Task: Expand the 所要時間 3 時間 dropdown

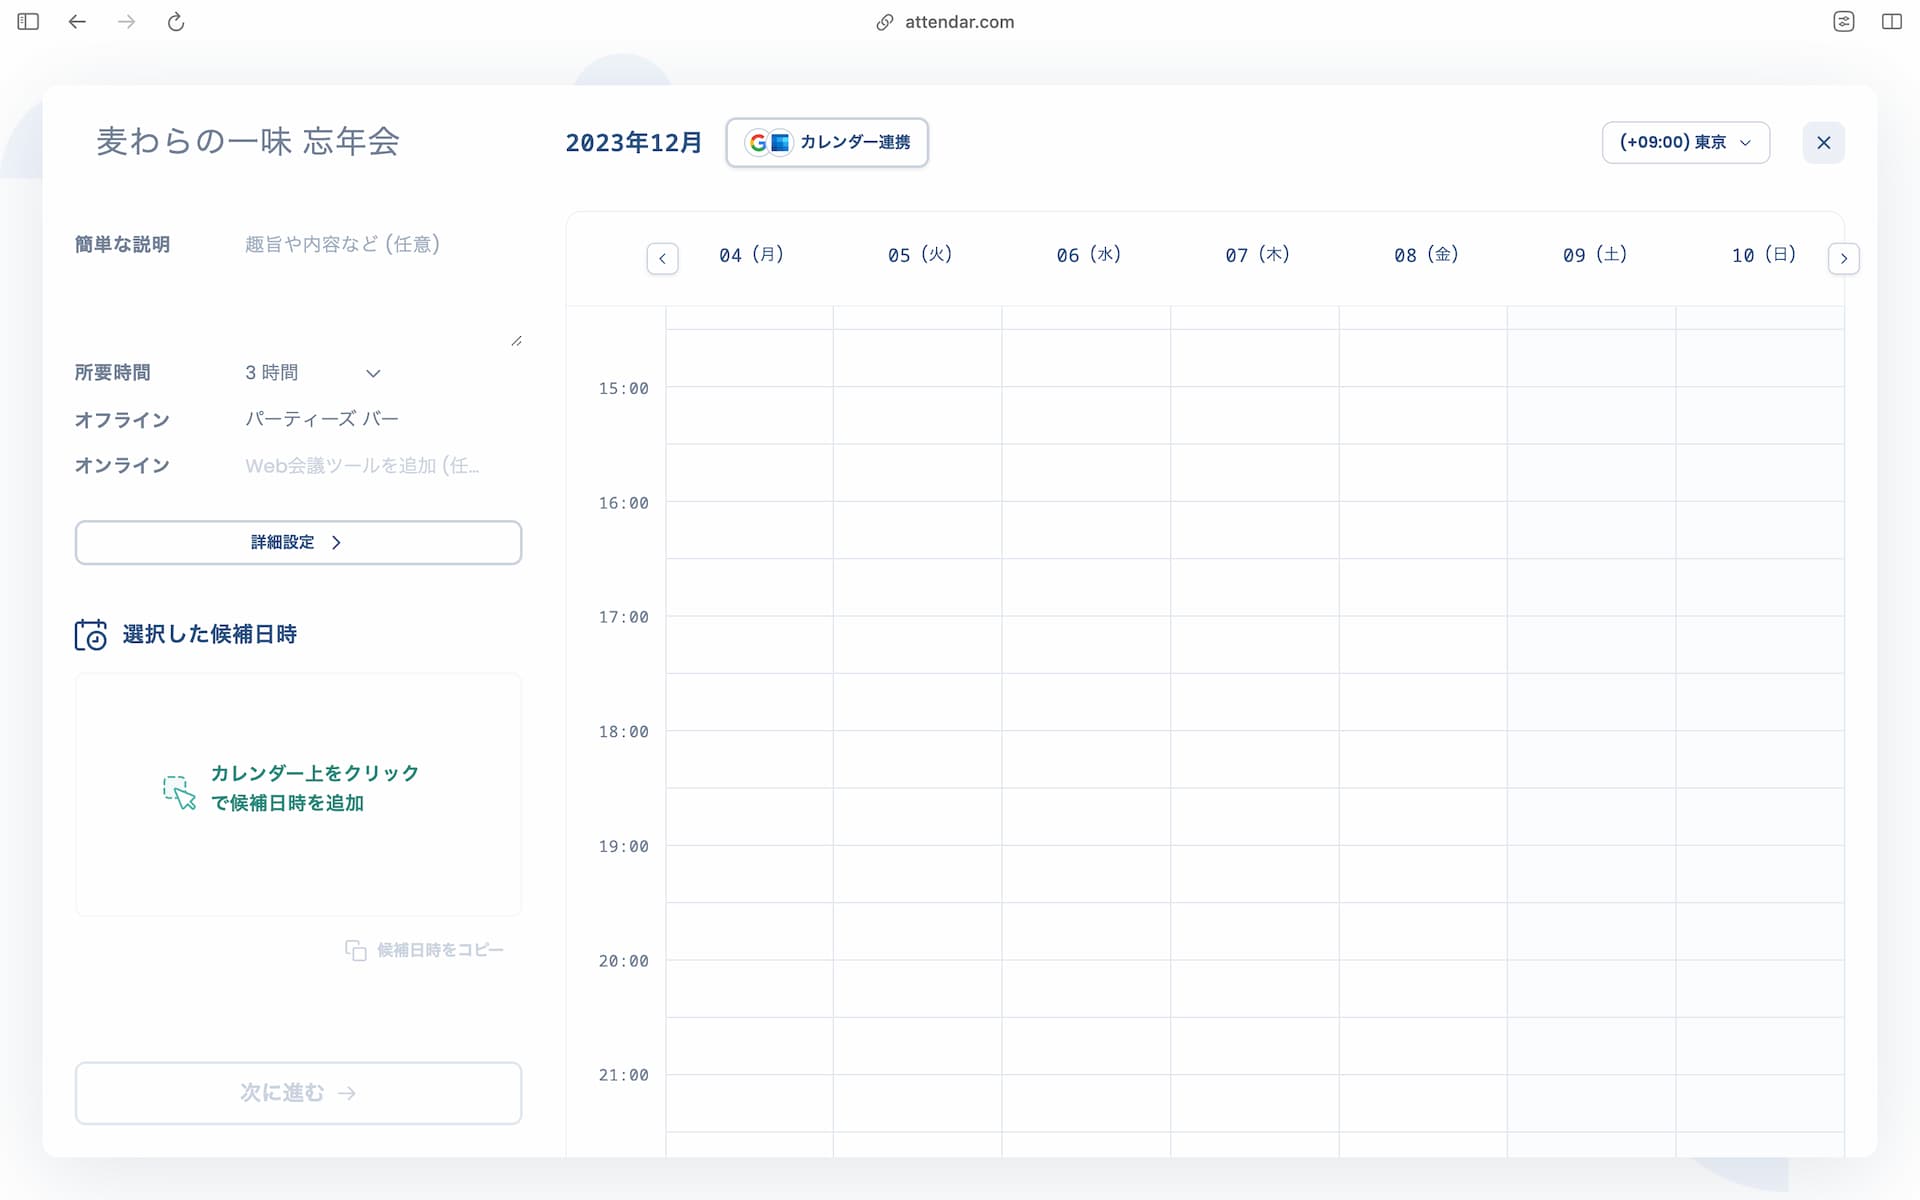Action: pyautogui.click(x=313, y=373)
